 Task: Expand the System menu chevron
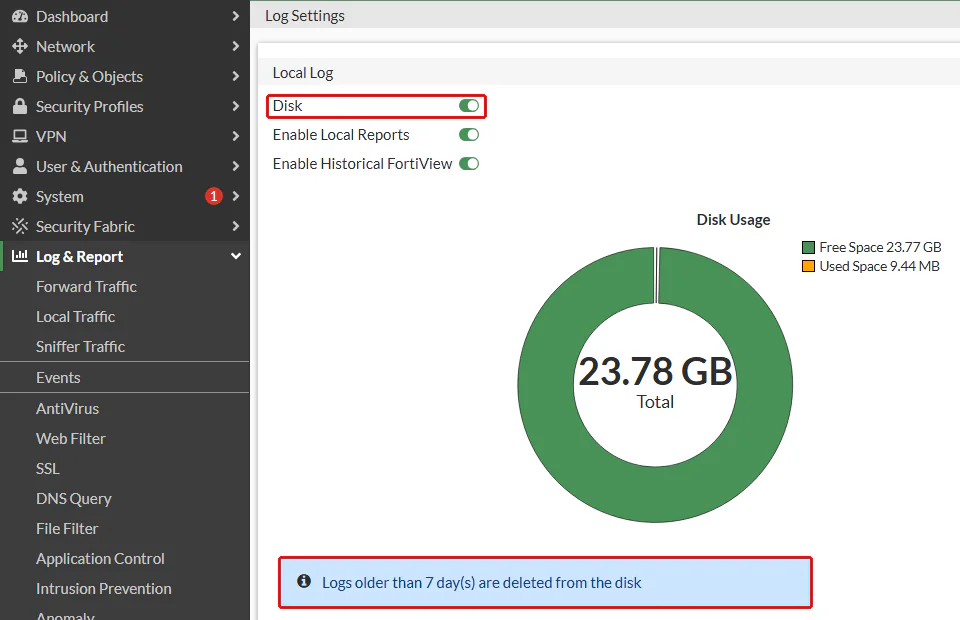[236, 196]
